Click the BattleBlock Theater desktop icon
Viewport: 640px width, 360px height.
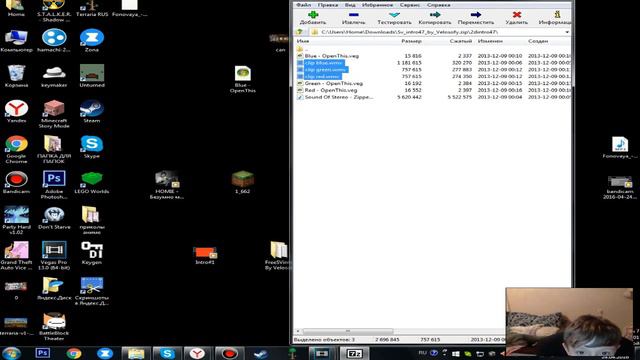point(54,327)
